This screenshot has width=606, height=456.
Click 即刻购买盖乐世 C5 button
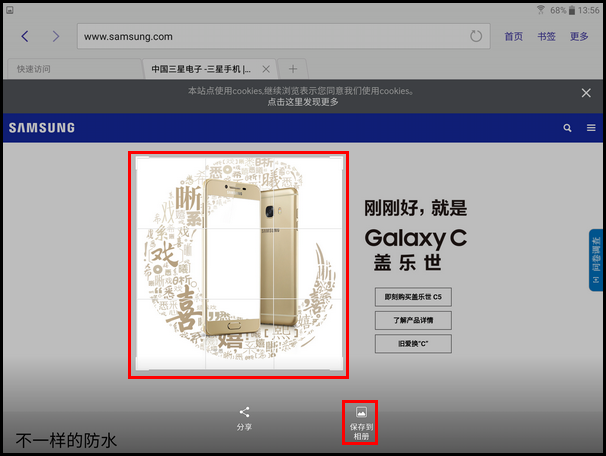413,297
